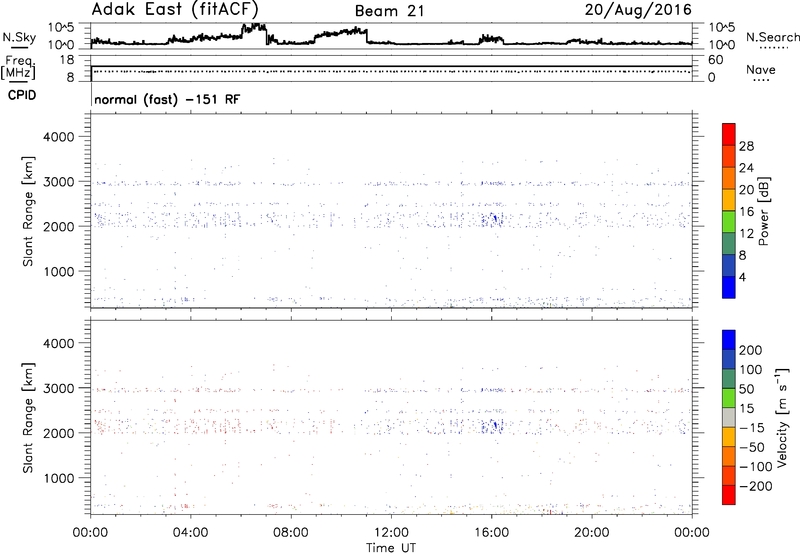Click the red segment of Power colorbar
Screen dimensions: 800x554
(x=729, y=134)
